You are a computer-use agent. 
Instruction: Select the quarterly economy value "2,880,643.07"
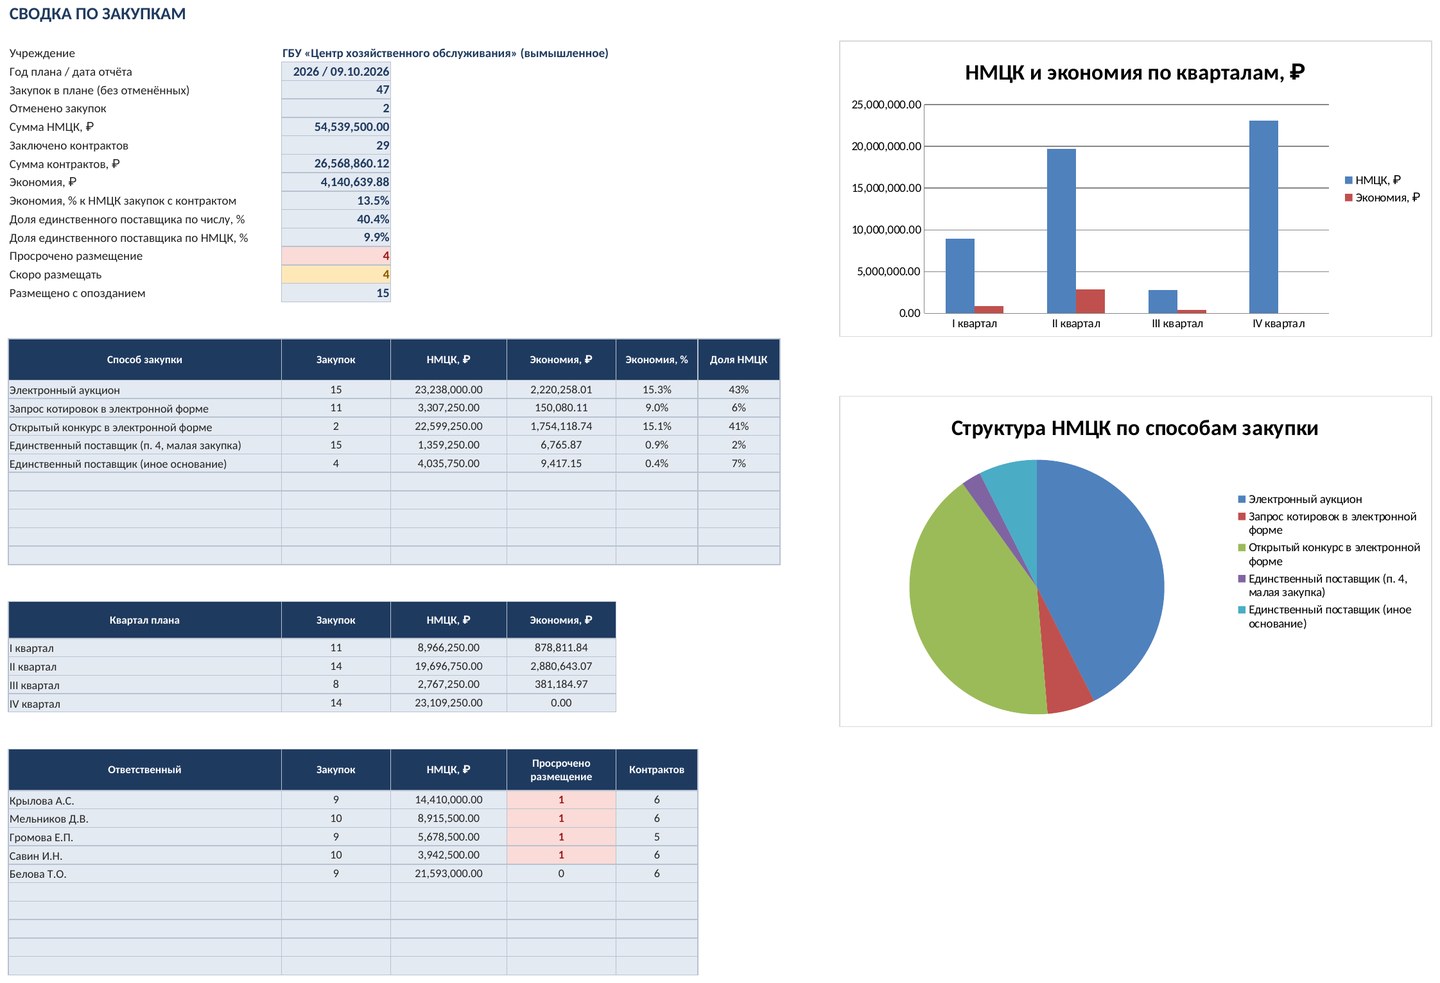[x=561, y=667]
